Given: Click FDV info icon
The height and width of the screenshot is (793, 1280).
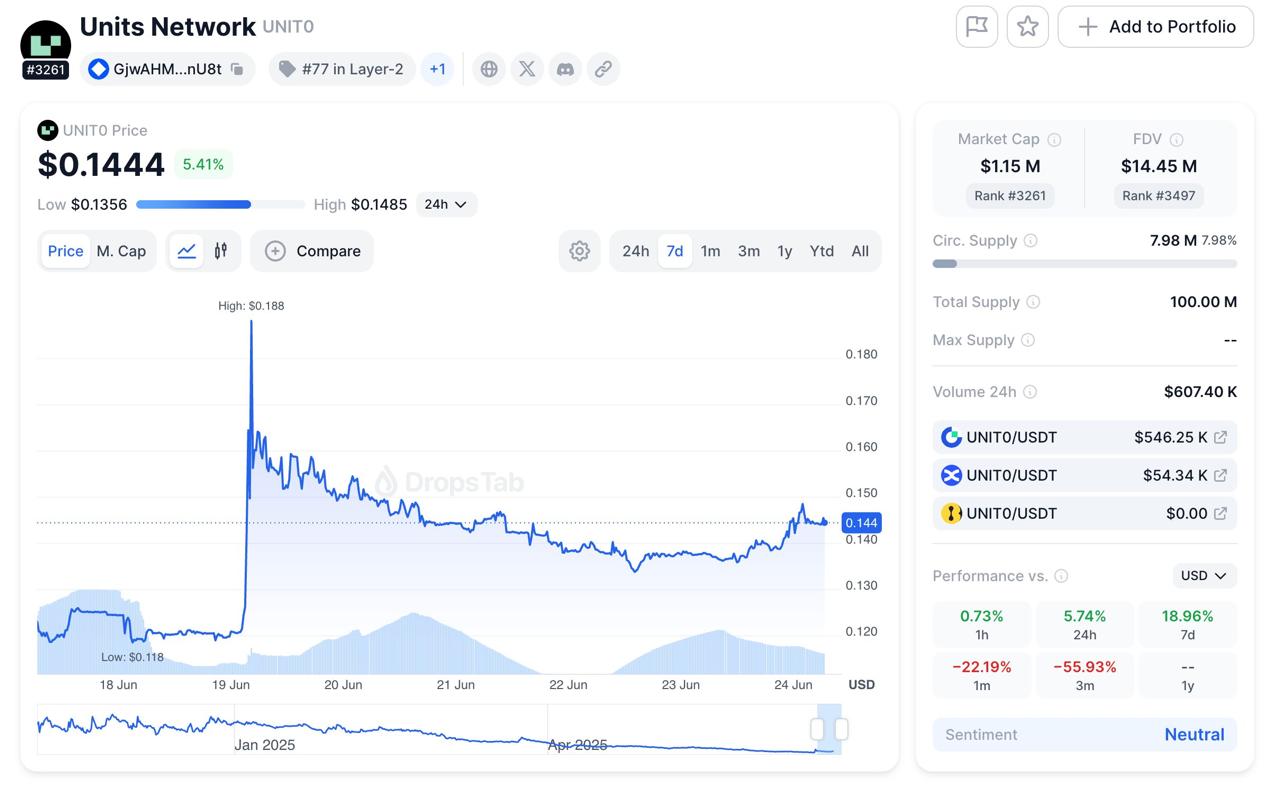Looking at the screenshot, I should click(x=1177, y=140).
